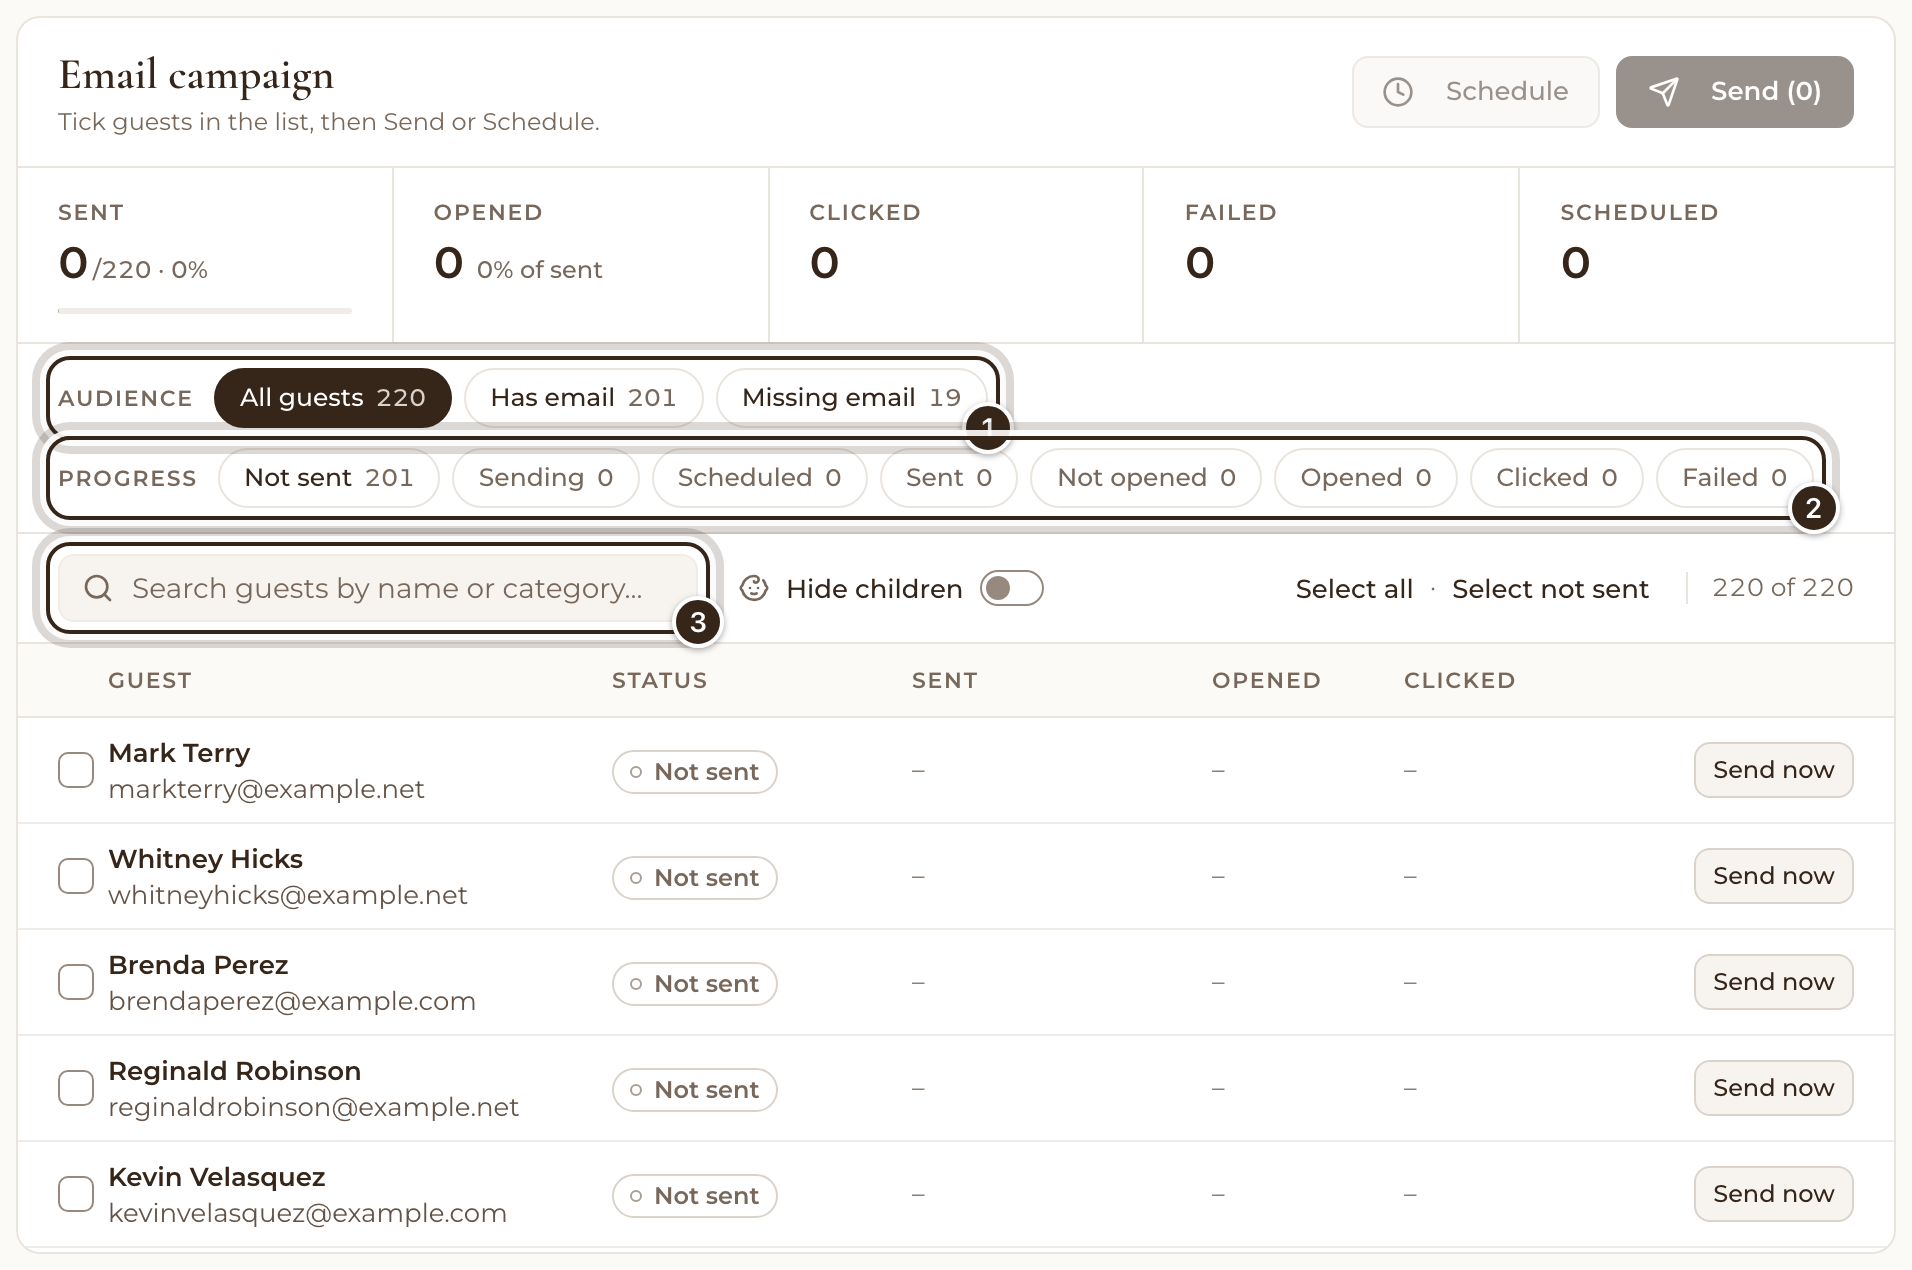
Task: Click Not sent status badge for Brenda Perez
Action: point(695,984)
